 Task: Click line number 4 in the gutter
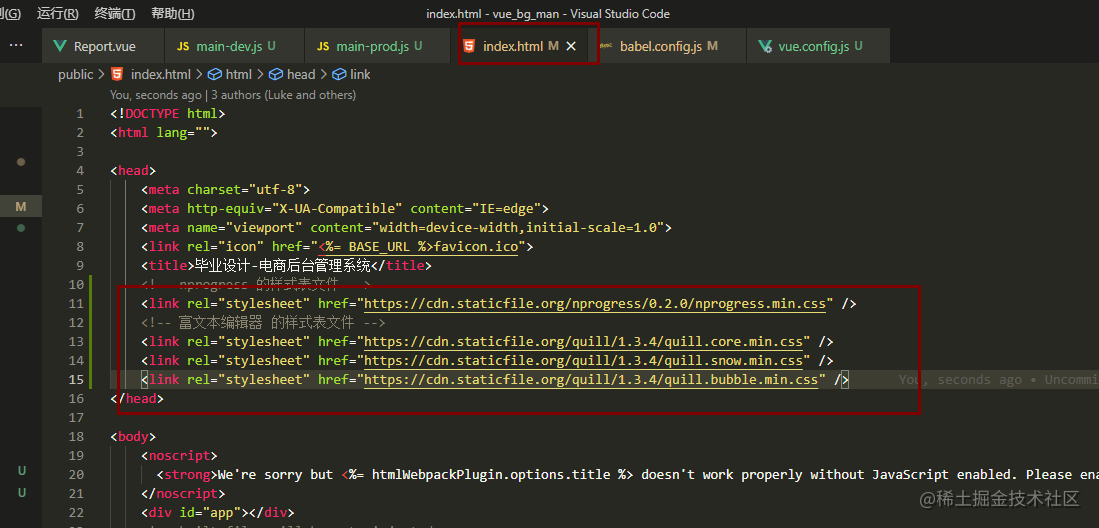click(80, 170)
